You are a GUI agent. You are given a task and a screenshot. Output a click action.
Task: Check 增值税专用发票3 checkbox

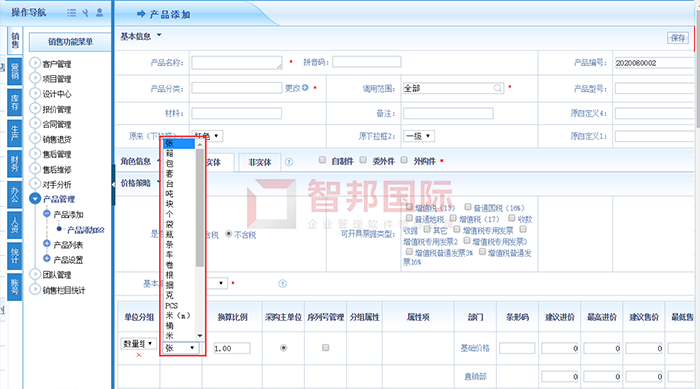[x=467, y=240]
